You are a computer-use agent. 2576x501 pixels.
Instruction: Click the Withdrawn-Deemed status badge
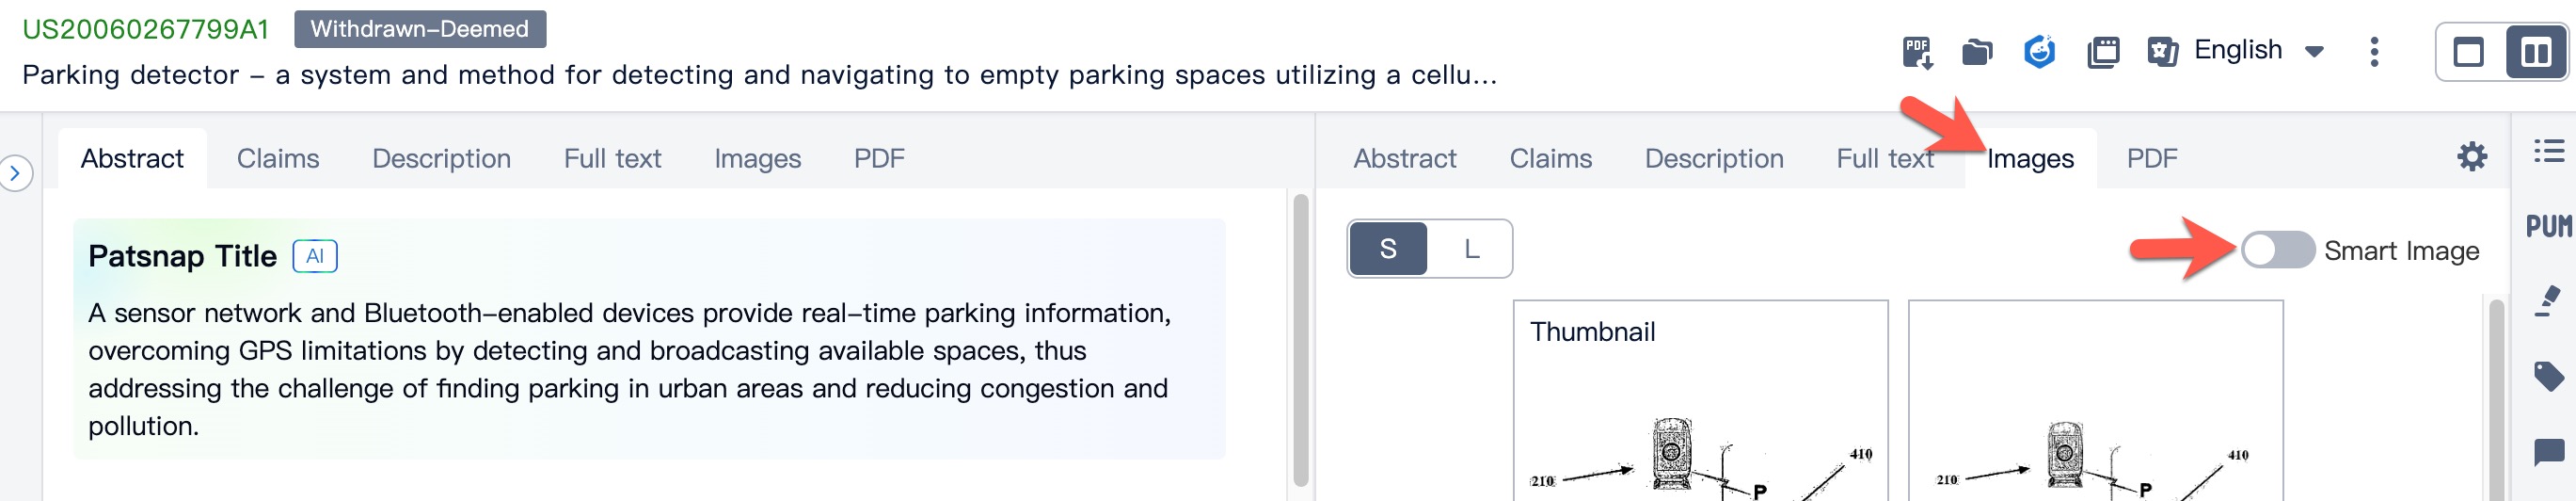[420, 29]
